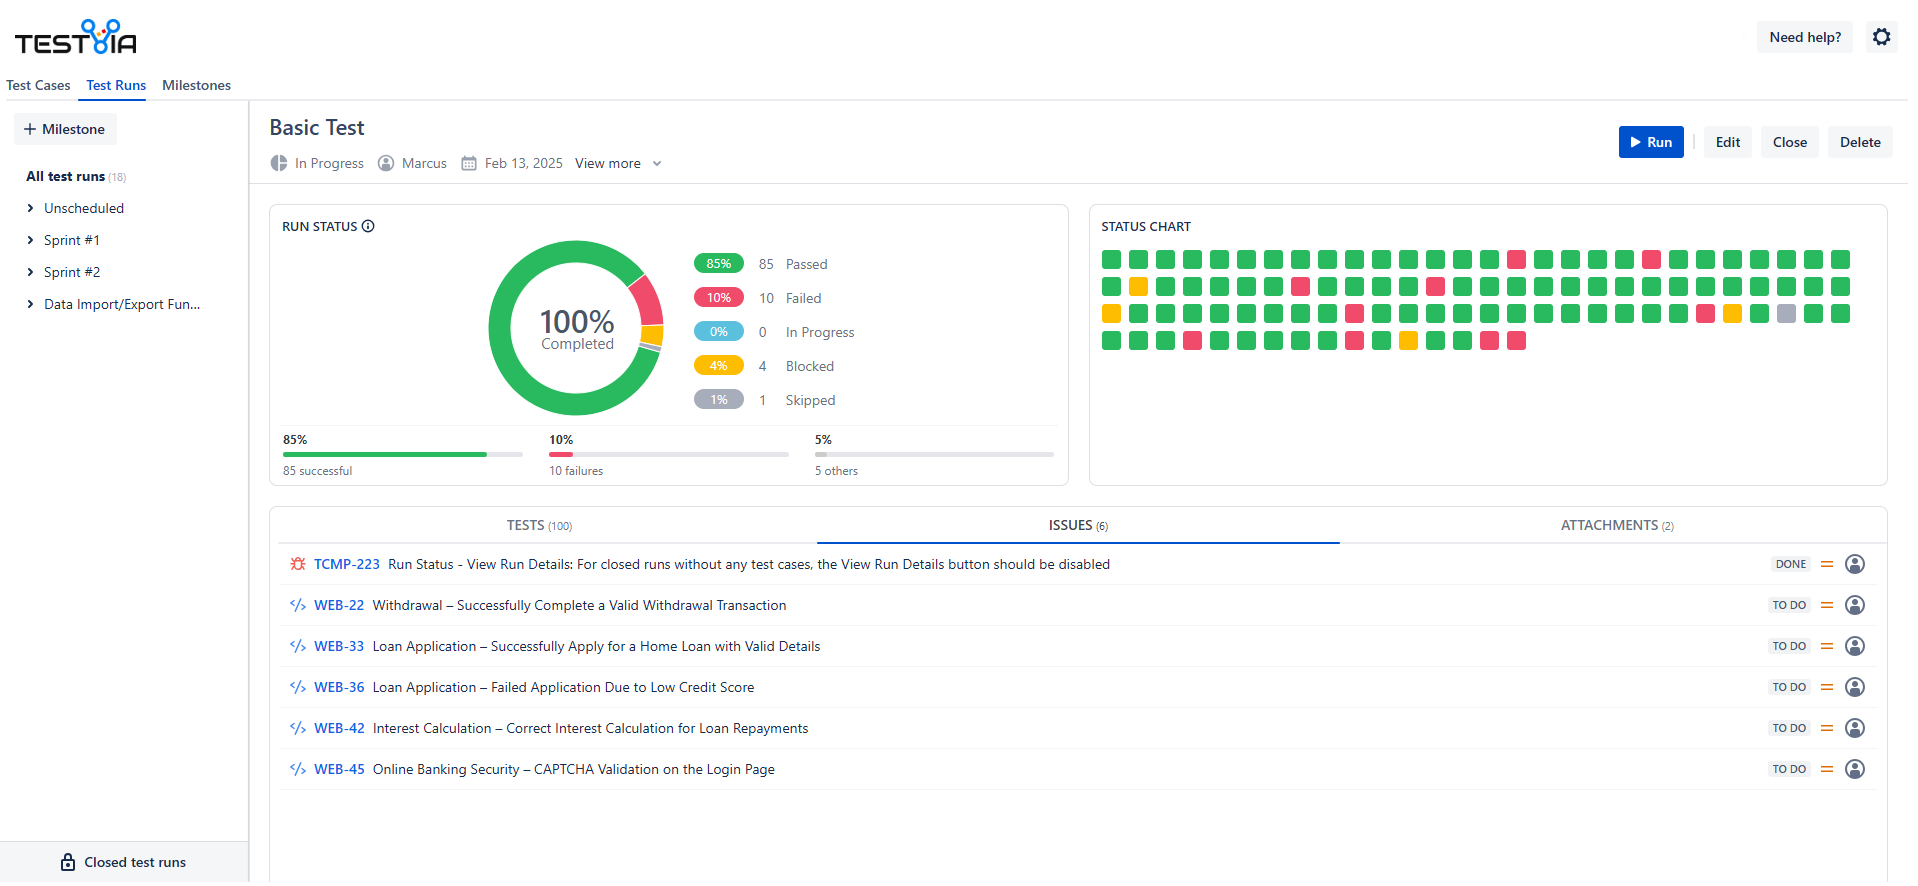Switch to the Tests tab

(539, 525)
